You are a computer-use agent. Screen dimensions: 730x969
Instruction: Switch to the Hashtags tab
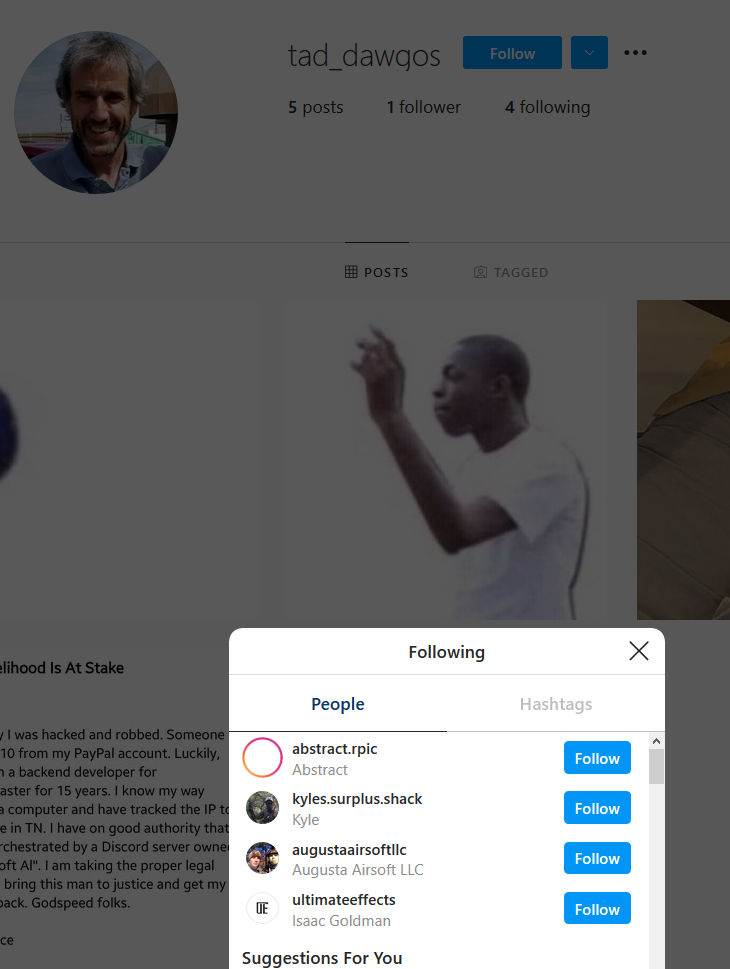pyautogui.click(x=556, y=704)
